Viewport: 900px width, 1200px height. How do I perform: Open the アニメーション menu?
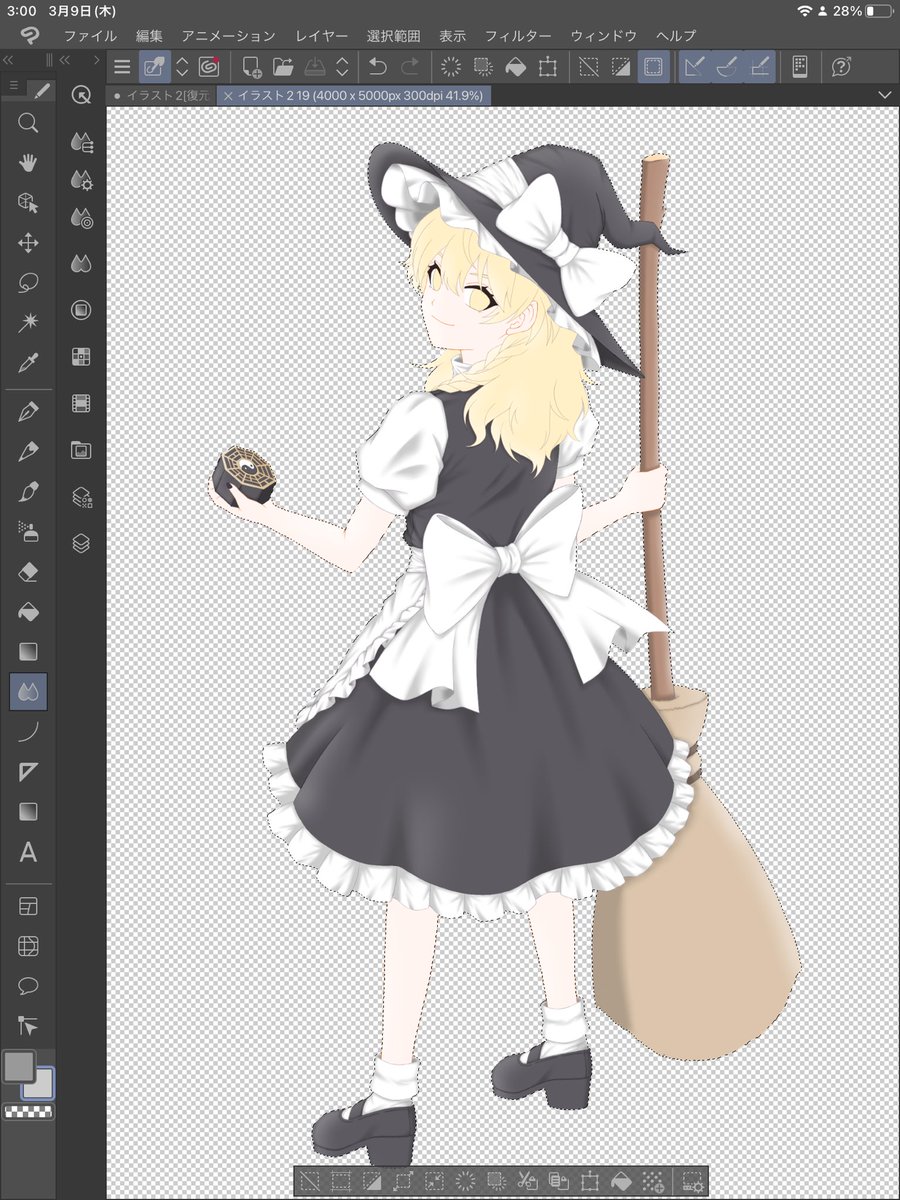(228, 35)
